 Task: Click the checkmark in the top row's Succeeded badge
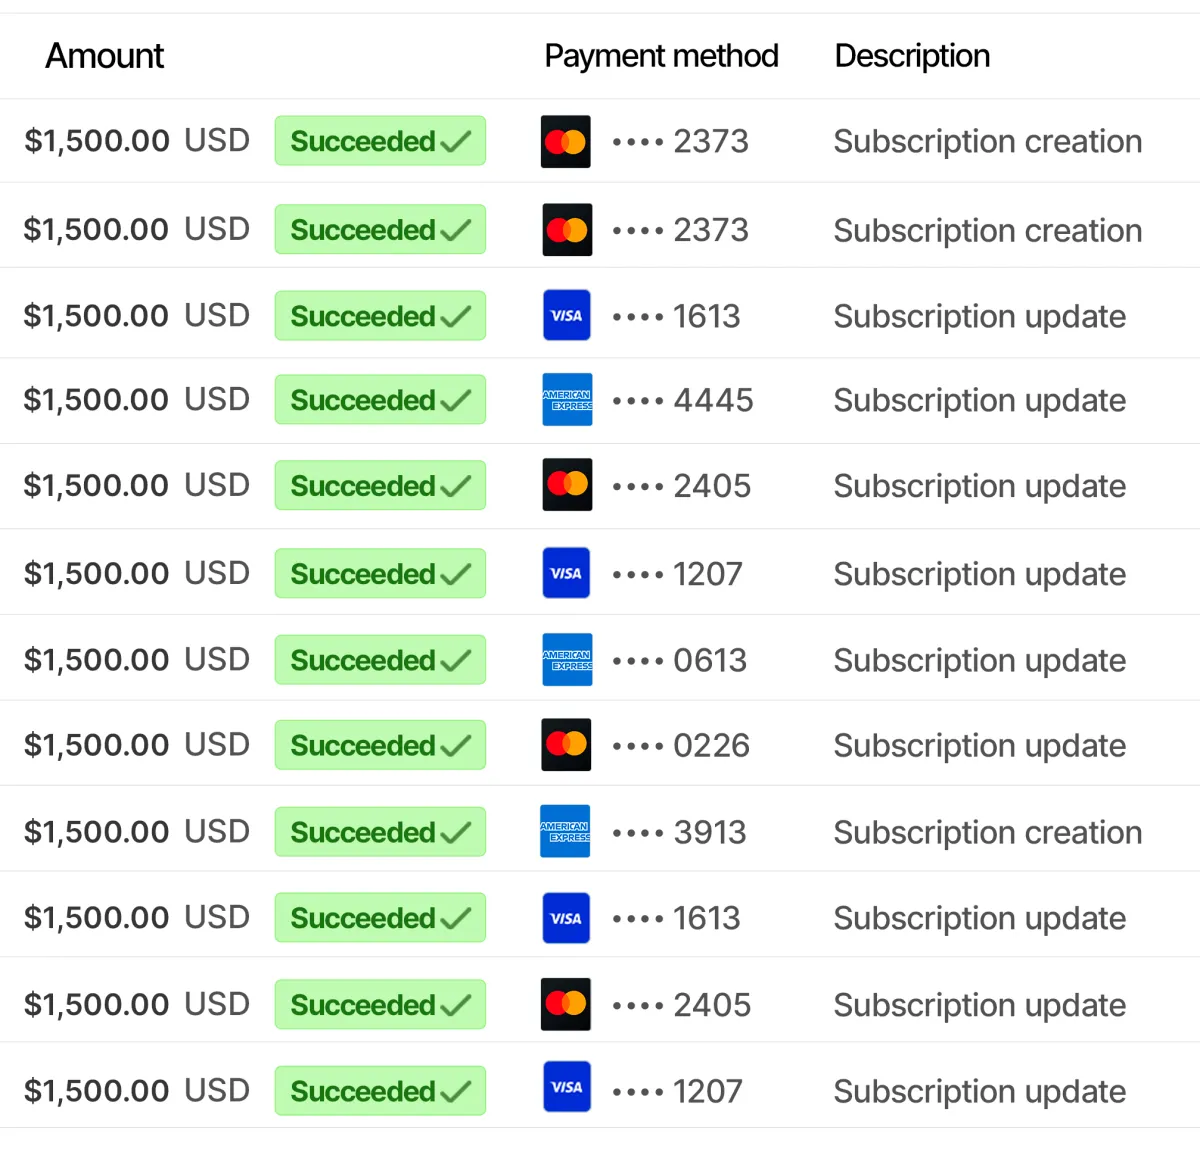click(x=455, y=142)
